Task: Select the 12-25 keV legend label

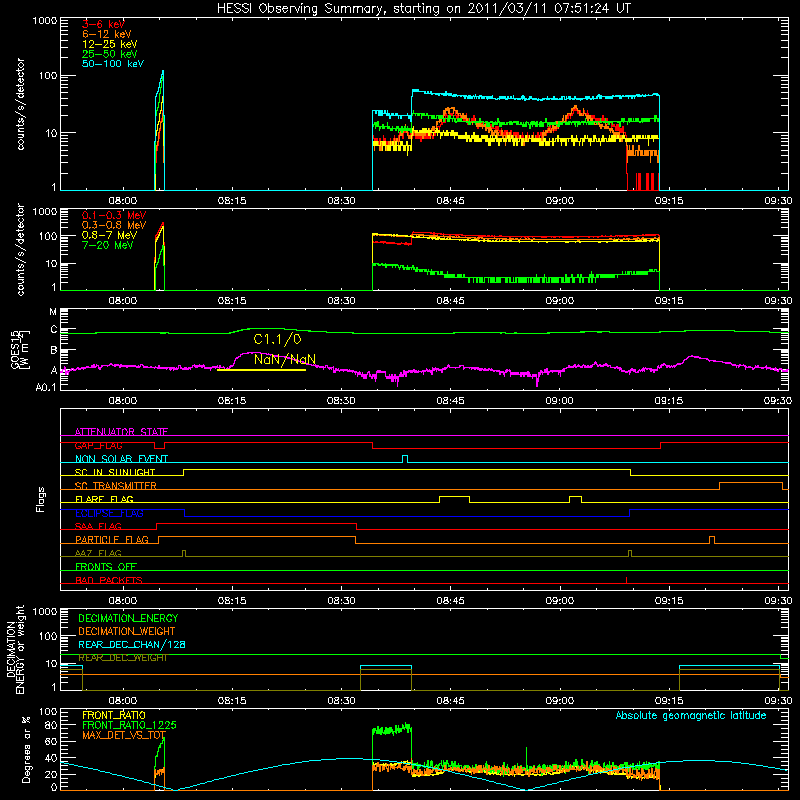Action: point(110,44)
